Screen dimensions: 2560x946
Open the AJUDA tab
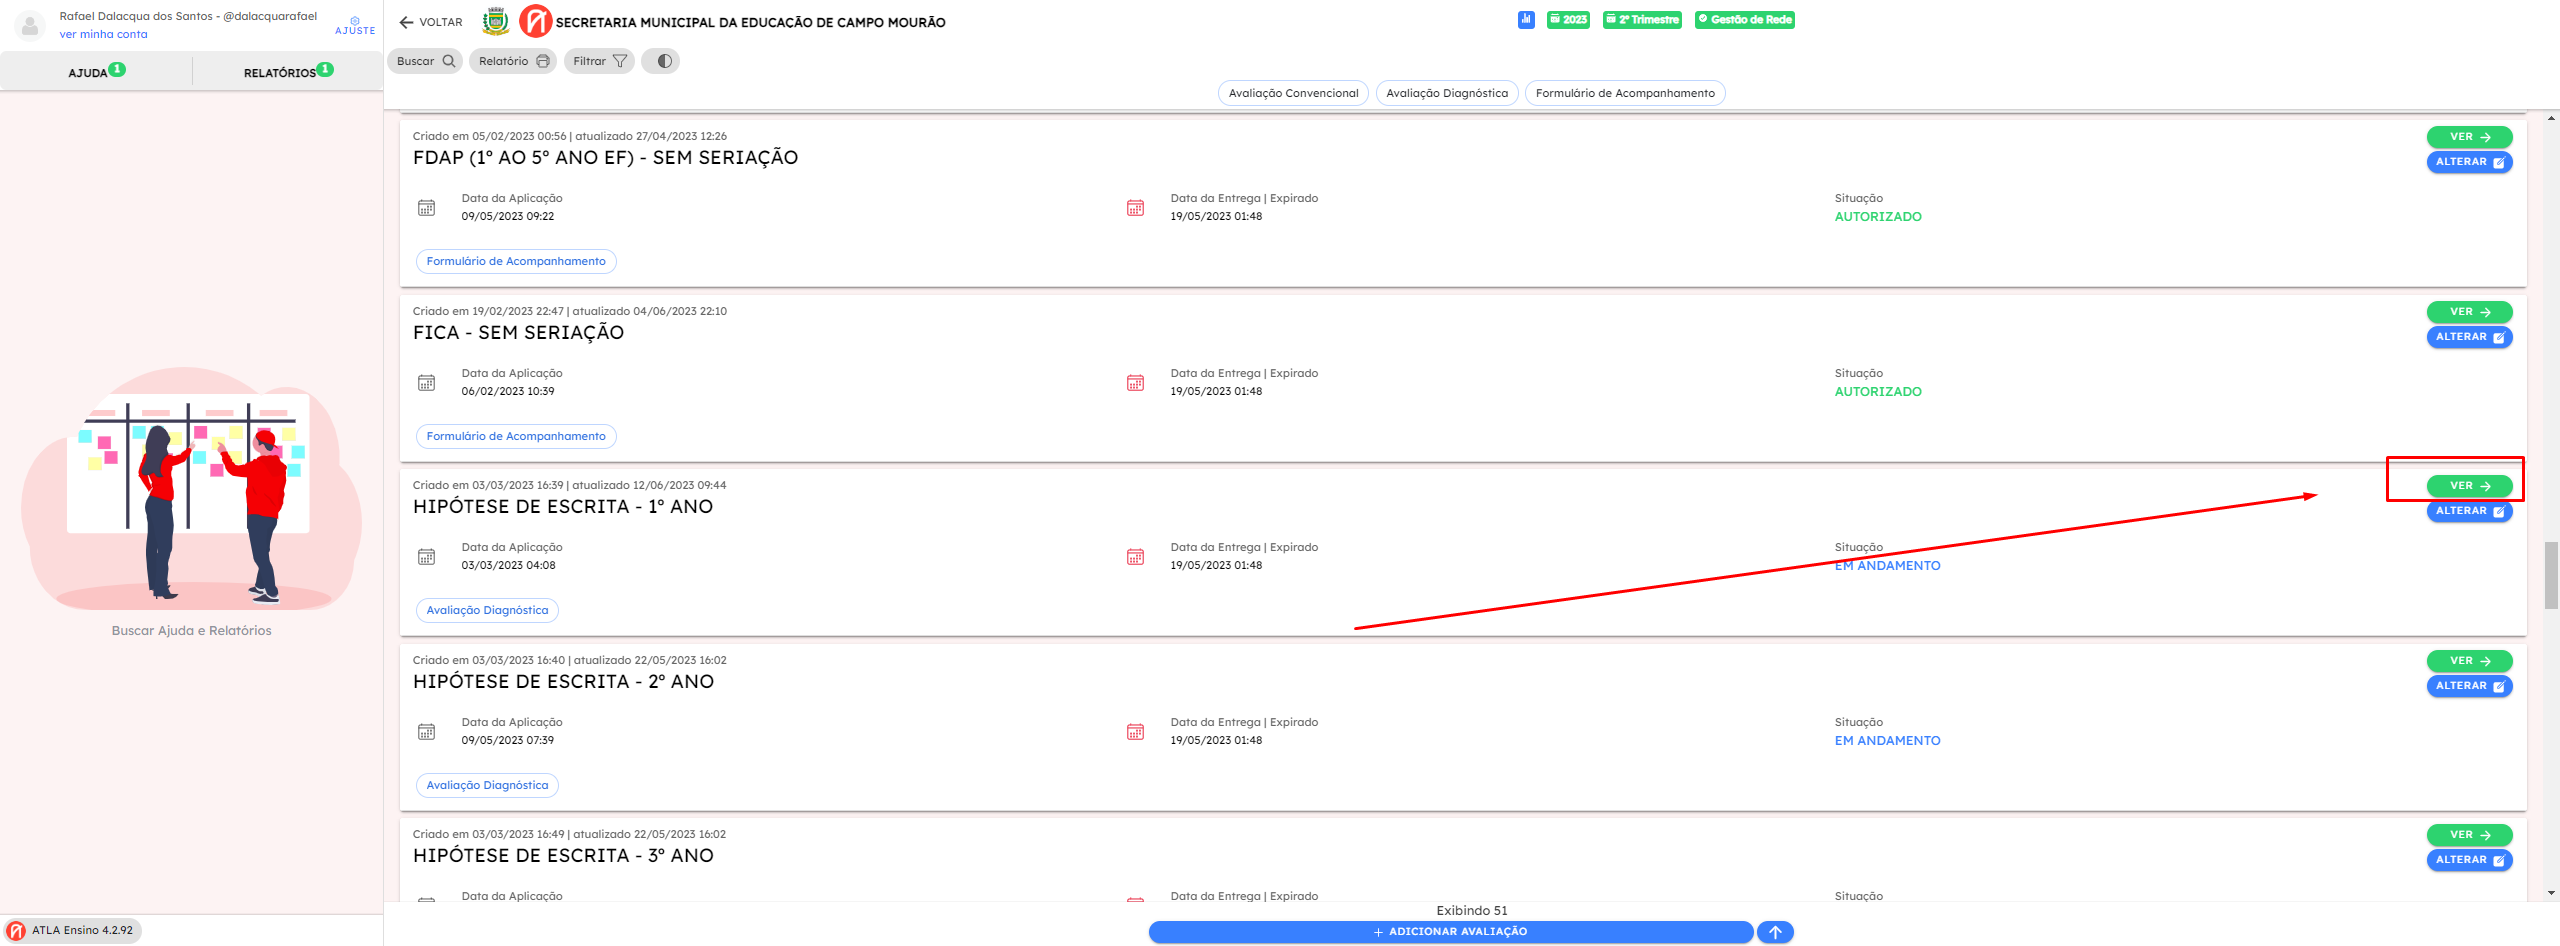96,72
